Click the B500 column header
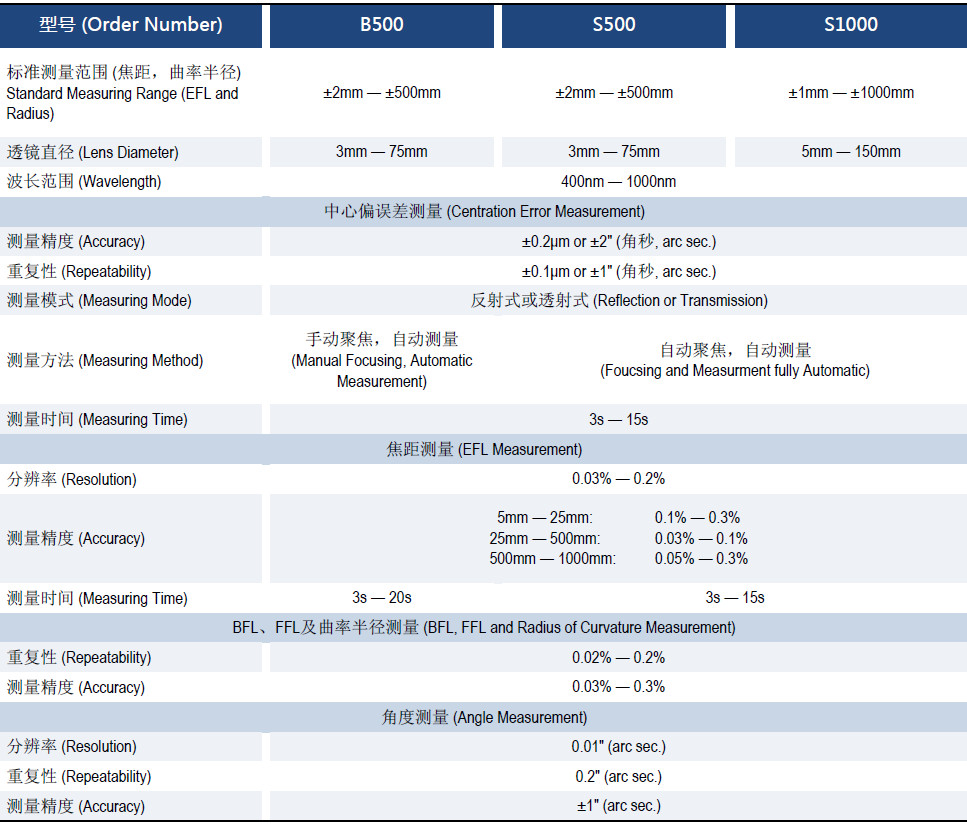This screenshot has width=967, height=824. (x=381, y=25)
